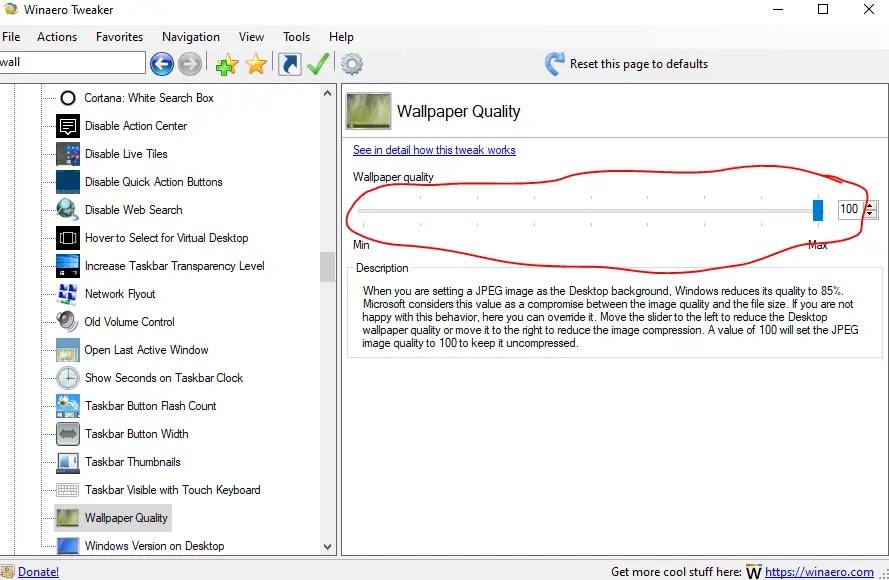Viewport: 889px width, 580px height.
Task: Open the View menu
Action: [x=251, y=37]
